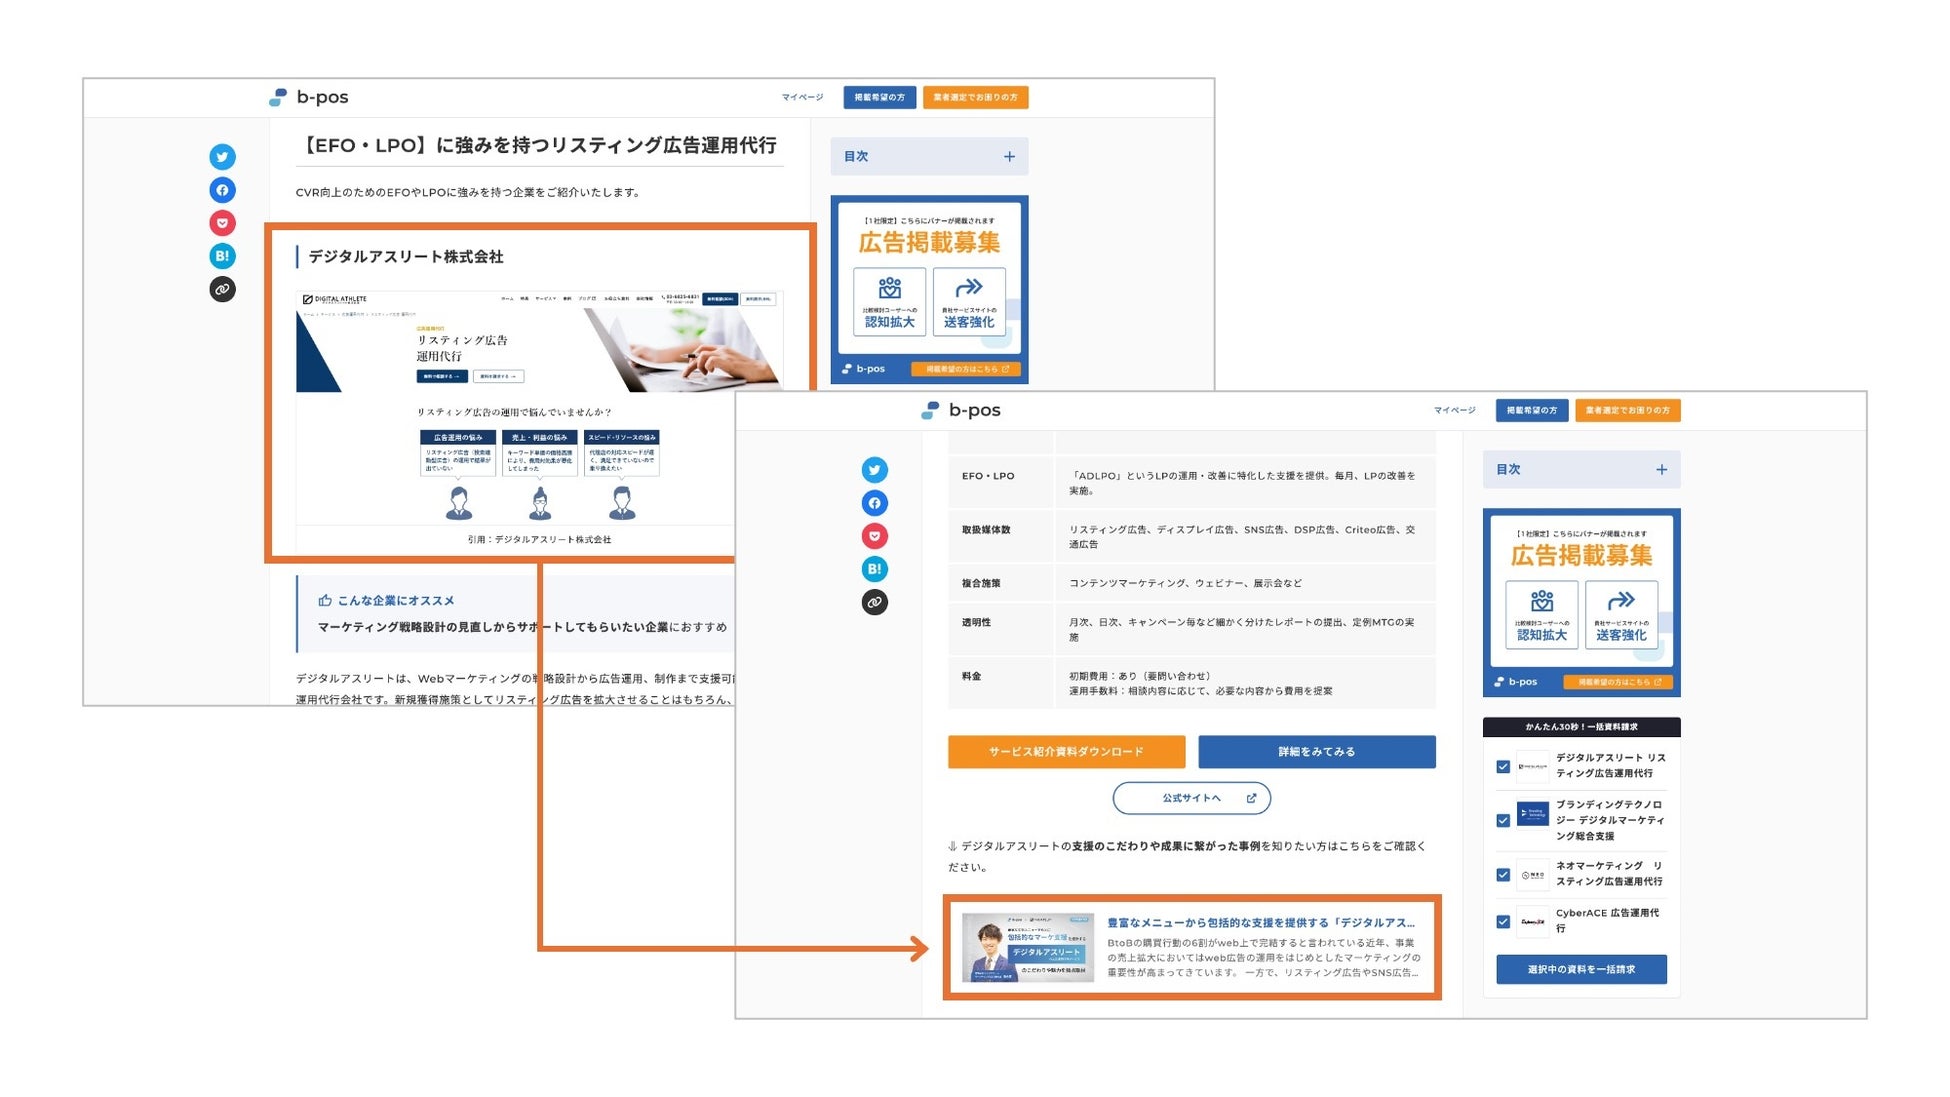1950x1097 pixels.
Task: Open 公式サイトへ external link
Action: (1191, 798)
